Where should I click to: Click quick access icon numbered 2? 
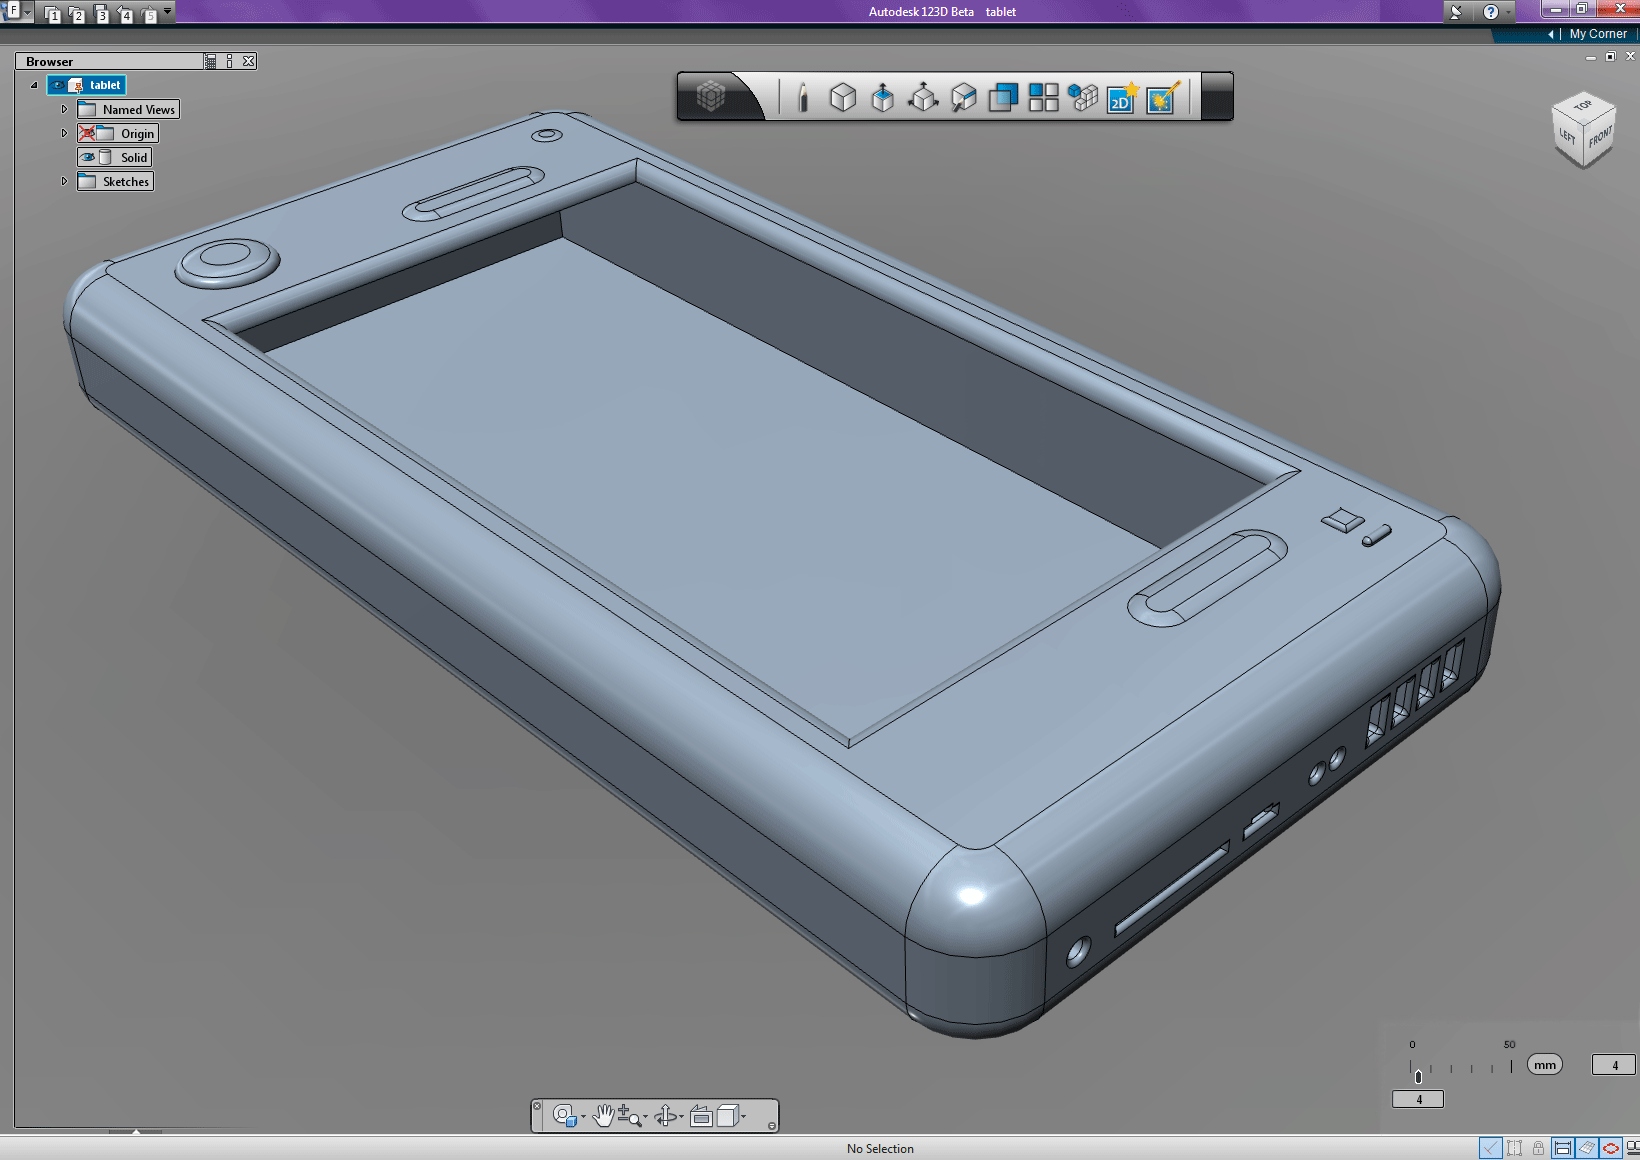point(77,14)
